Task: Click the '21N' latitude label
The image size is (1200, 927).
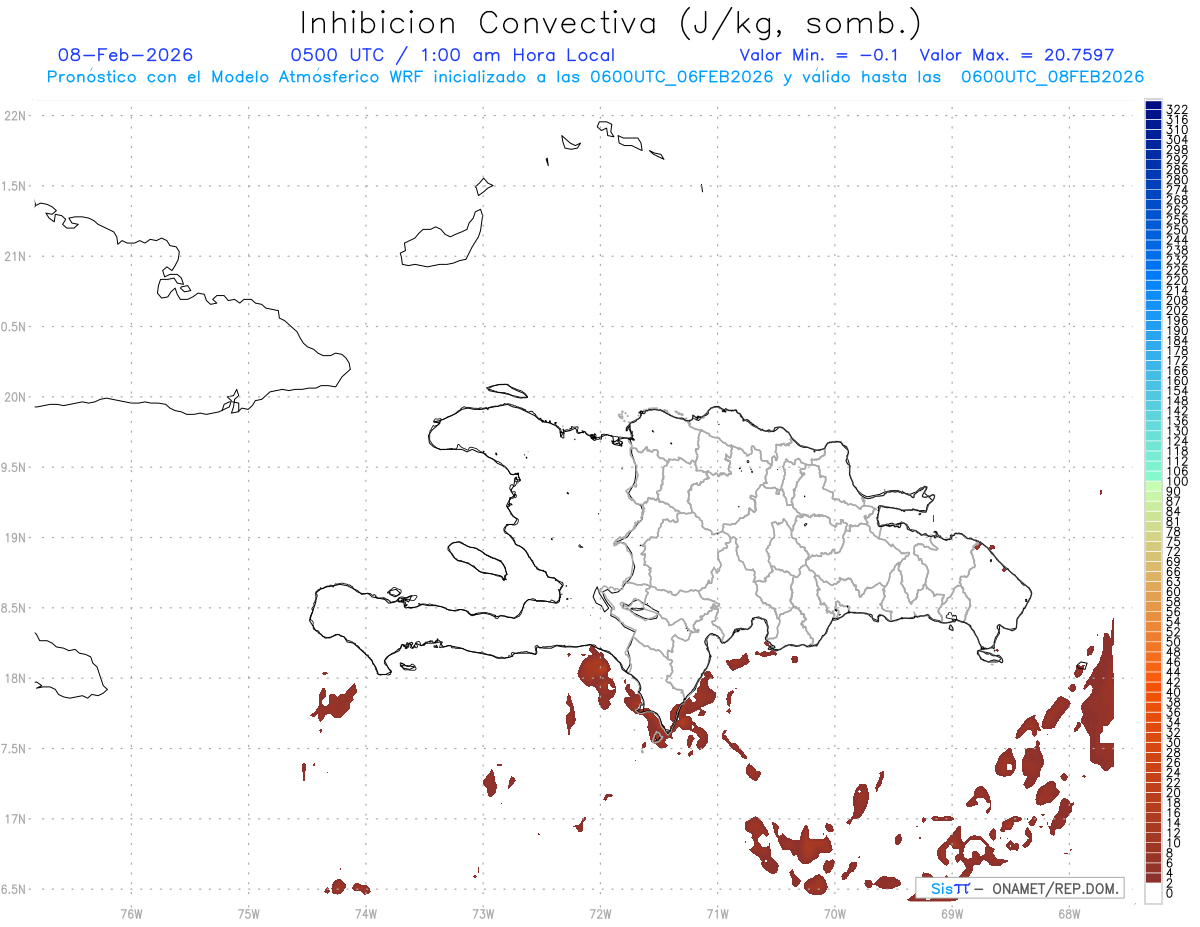Action: coord(14,256)
